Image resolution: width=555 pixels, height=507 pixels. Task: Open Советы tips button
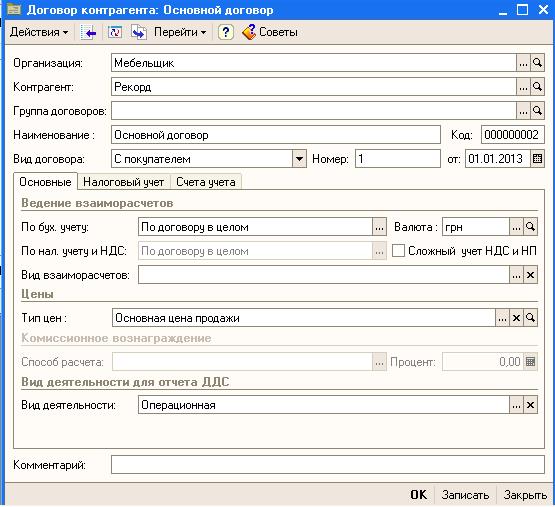coord(270,32)
